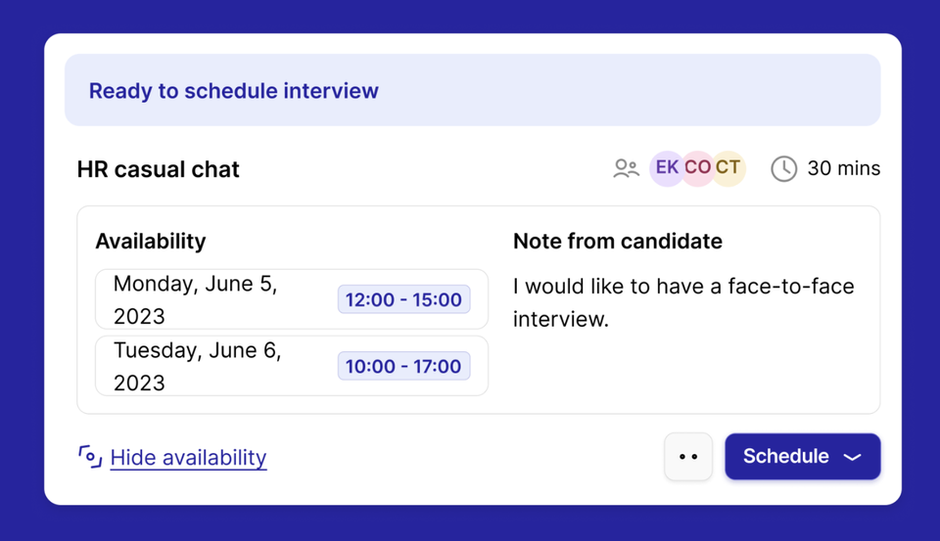This screenshot has height=541, width=940.
Task: Select the 10:00 - 17:00 time slot
Action: [x=403, y=366]
